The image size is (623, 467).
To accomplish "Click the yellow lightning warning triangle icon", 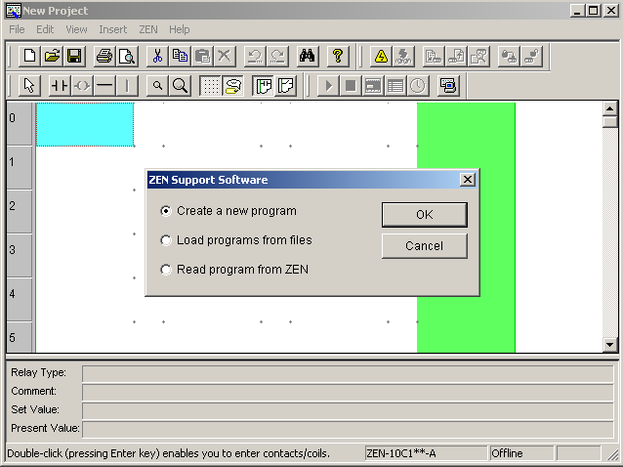I will point(381,56).
